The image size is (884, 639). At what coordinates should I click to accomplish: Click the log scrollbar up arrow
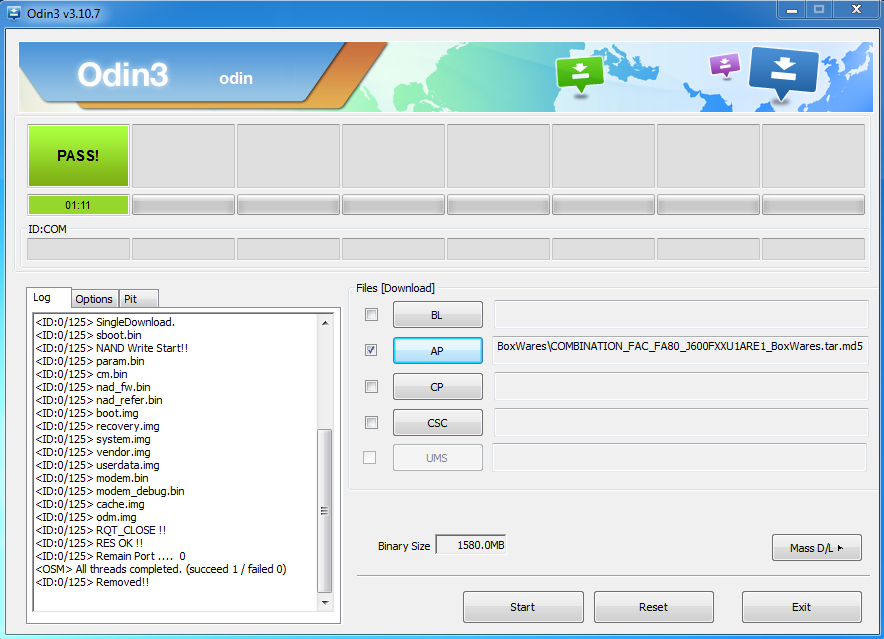point(325,323)
